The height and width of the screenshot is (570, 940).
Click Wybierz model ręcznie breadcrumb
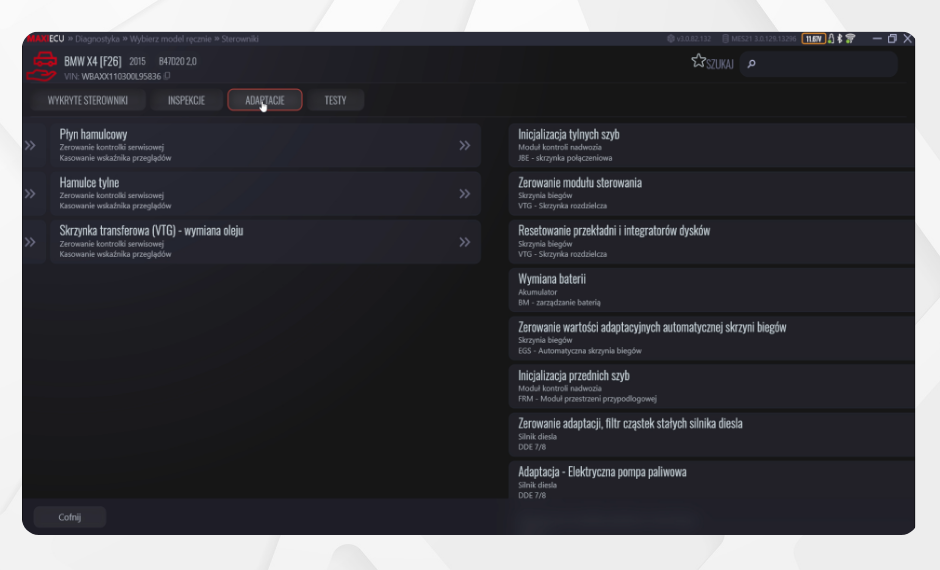[170, 39]
